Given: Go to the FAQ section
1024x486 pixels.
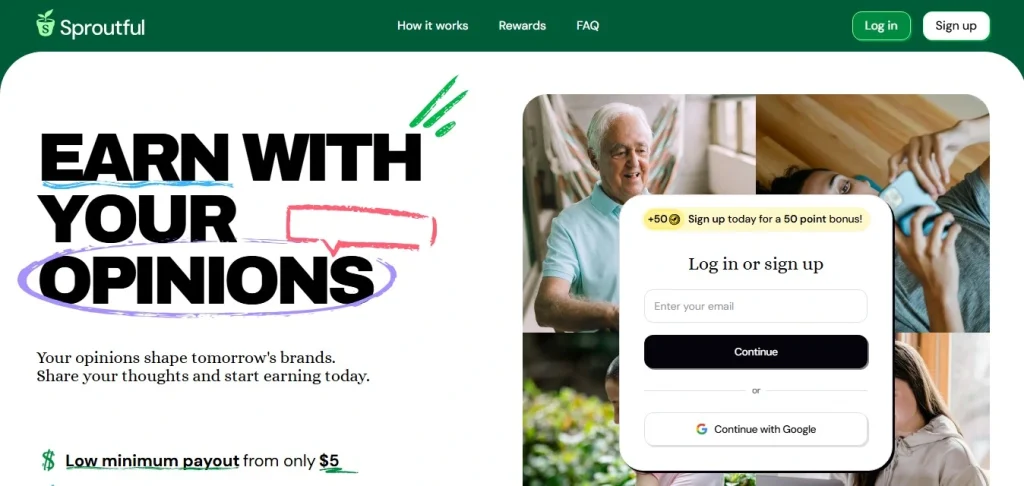Looking at the screenshot, I should (588, 25).
